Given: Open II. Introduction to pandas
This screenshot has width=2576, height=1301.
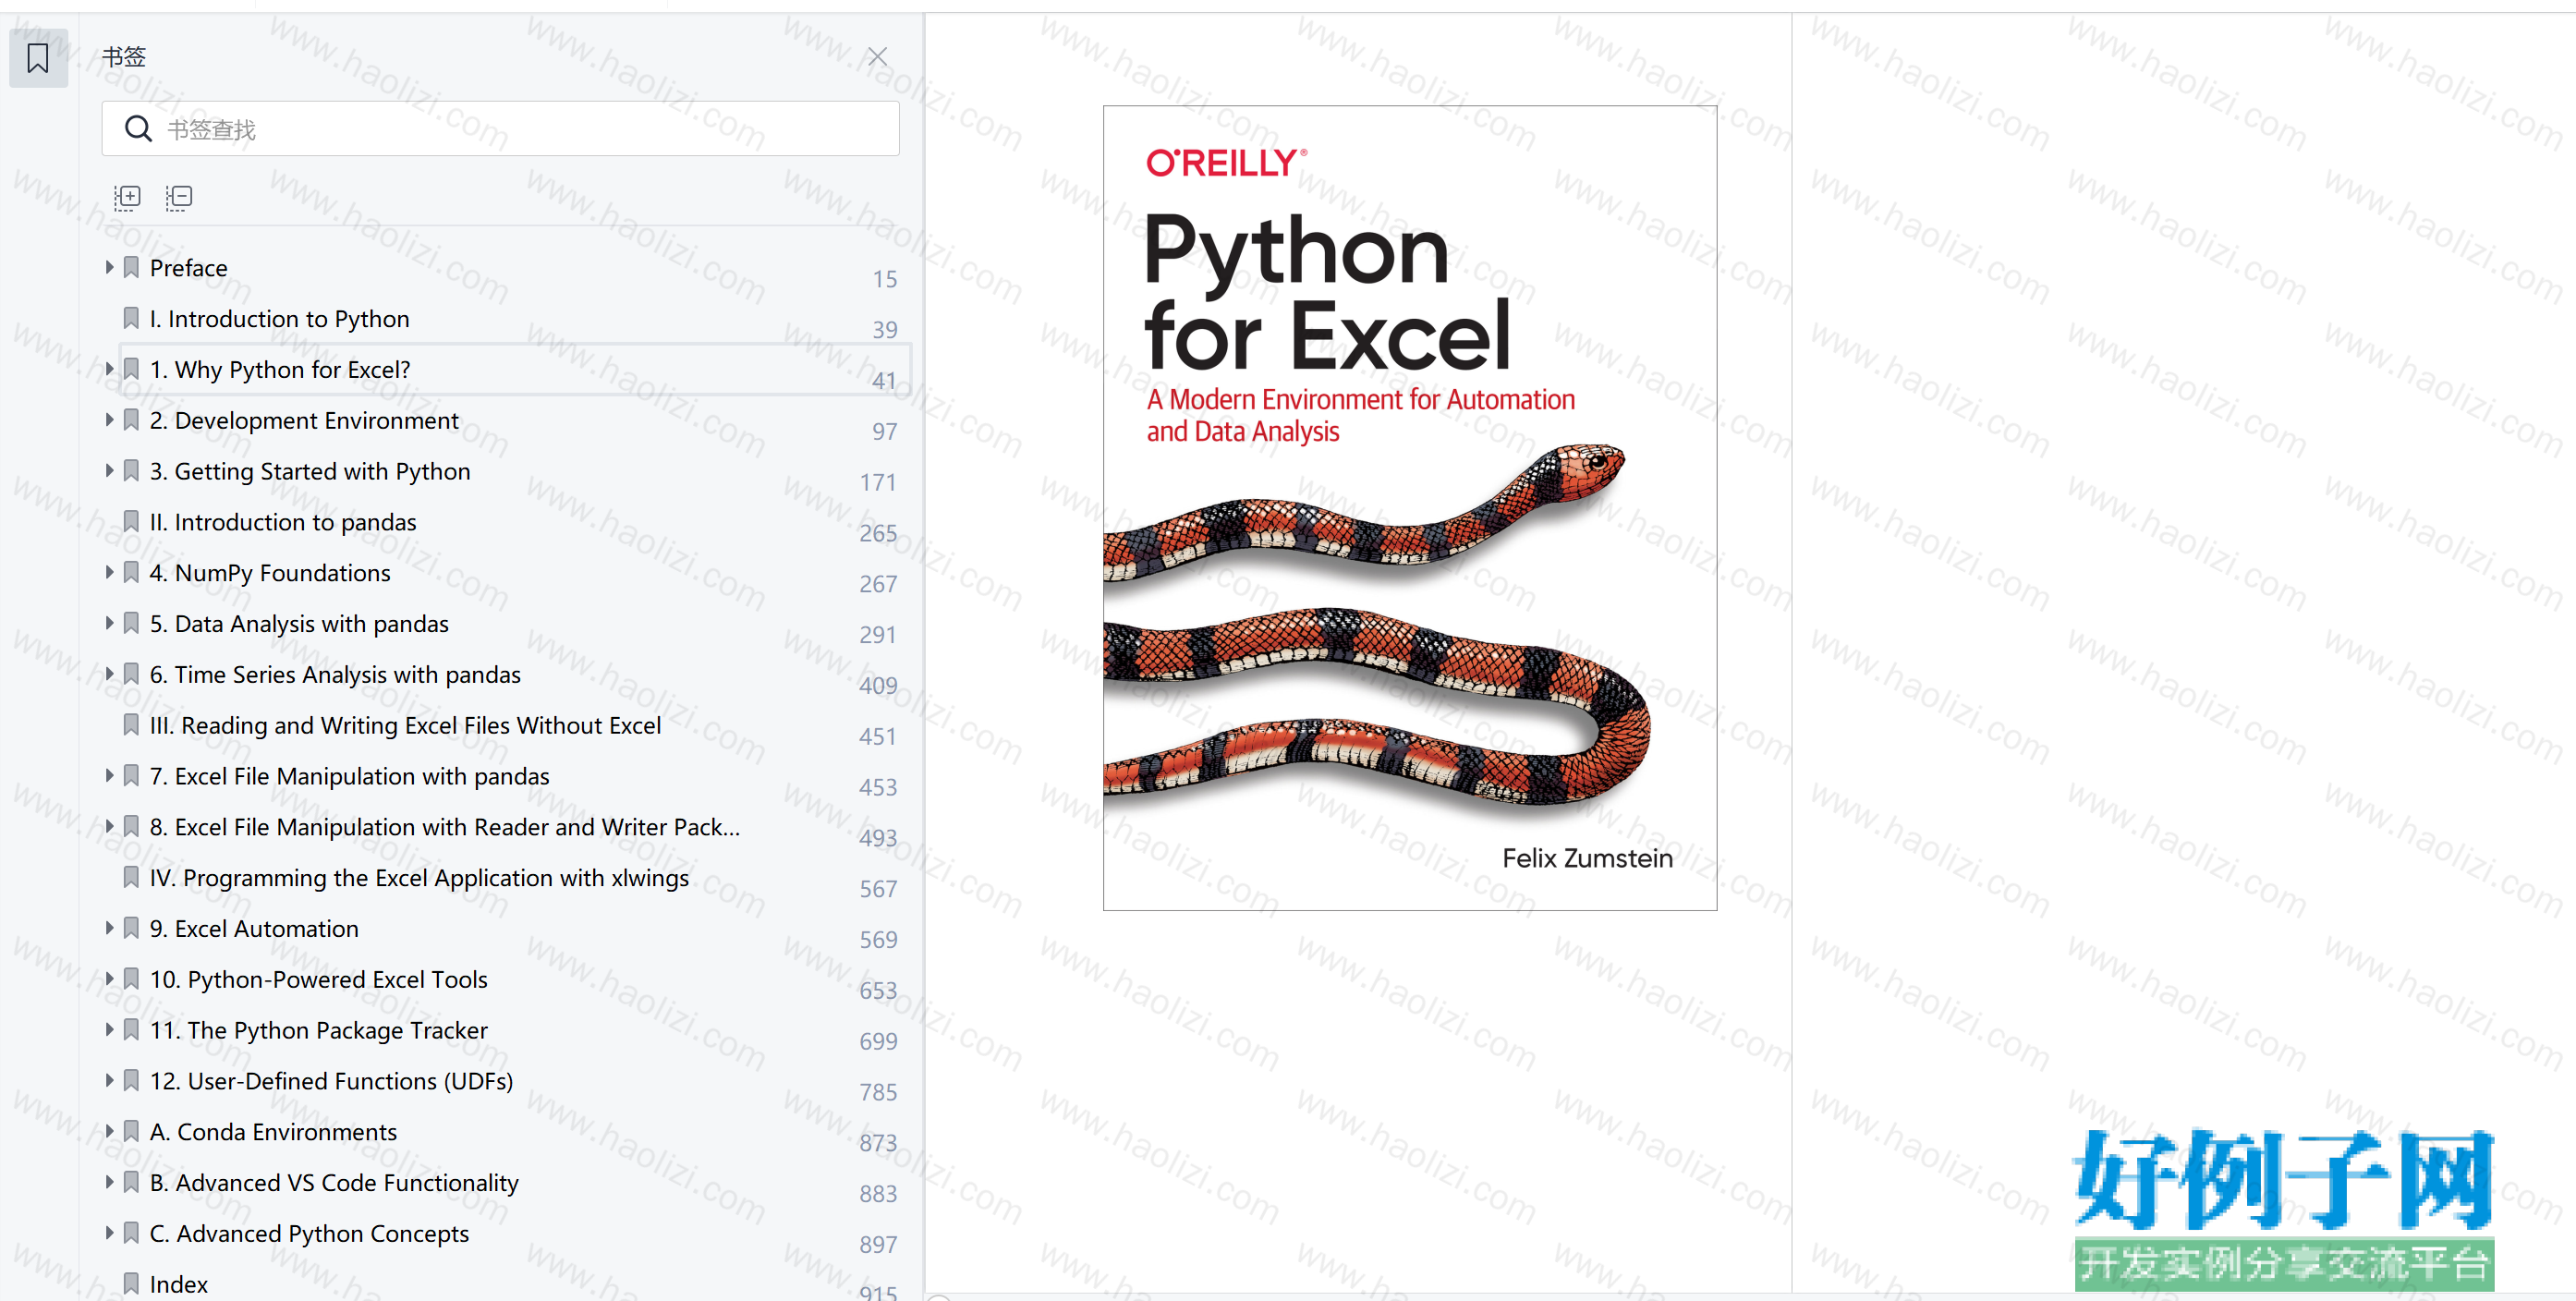Looking at the screenshot, I should coord(283,522).
